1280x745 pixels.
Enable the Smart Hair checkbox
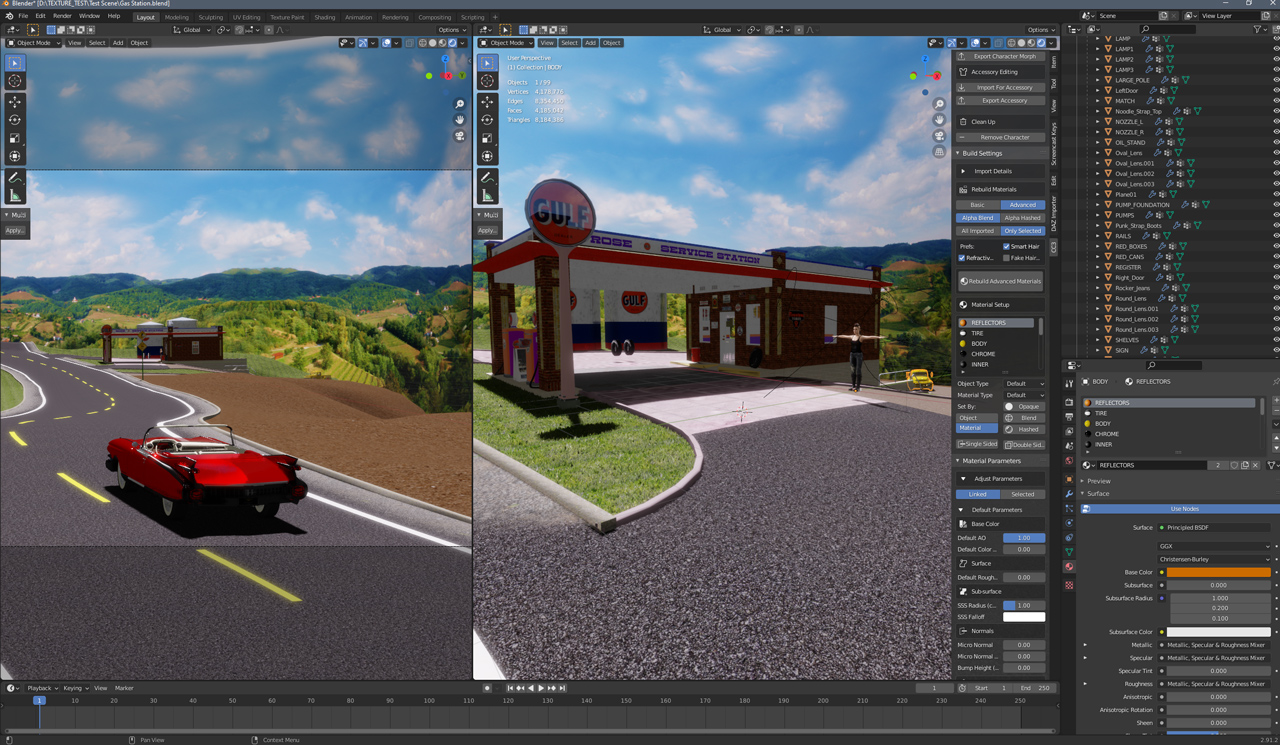click(x=1006, y=246)
